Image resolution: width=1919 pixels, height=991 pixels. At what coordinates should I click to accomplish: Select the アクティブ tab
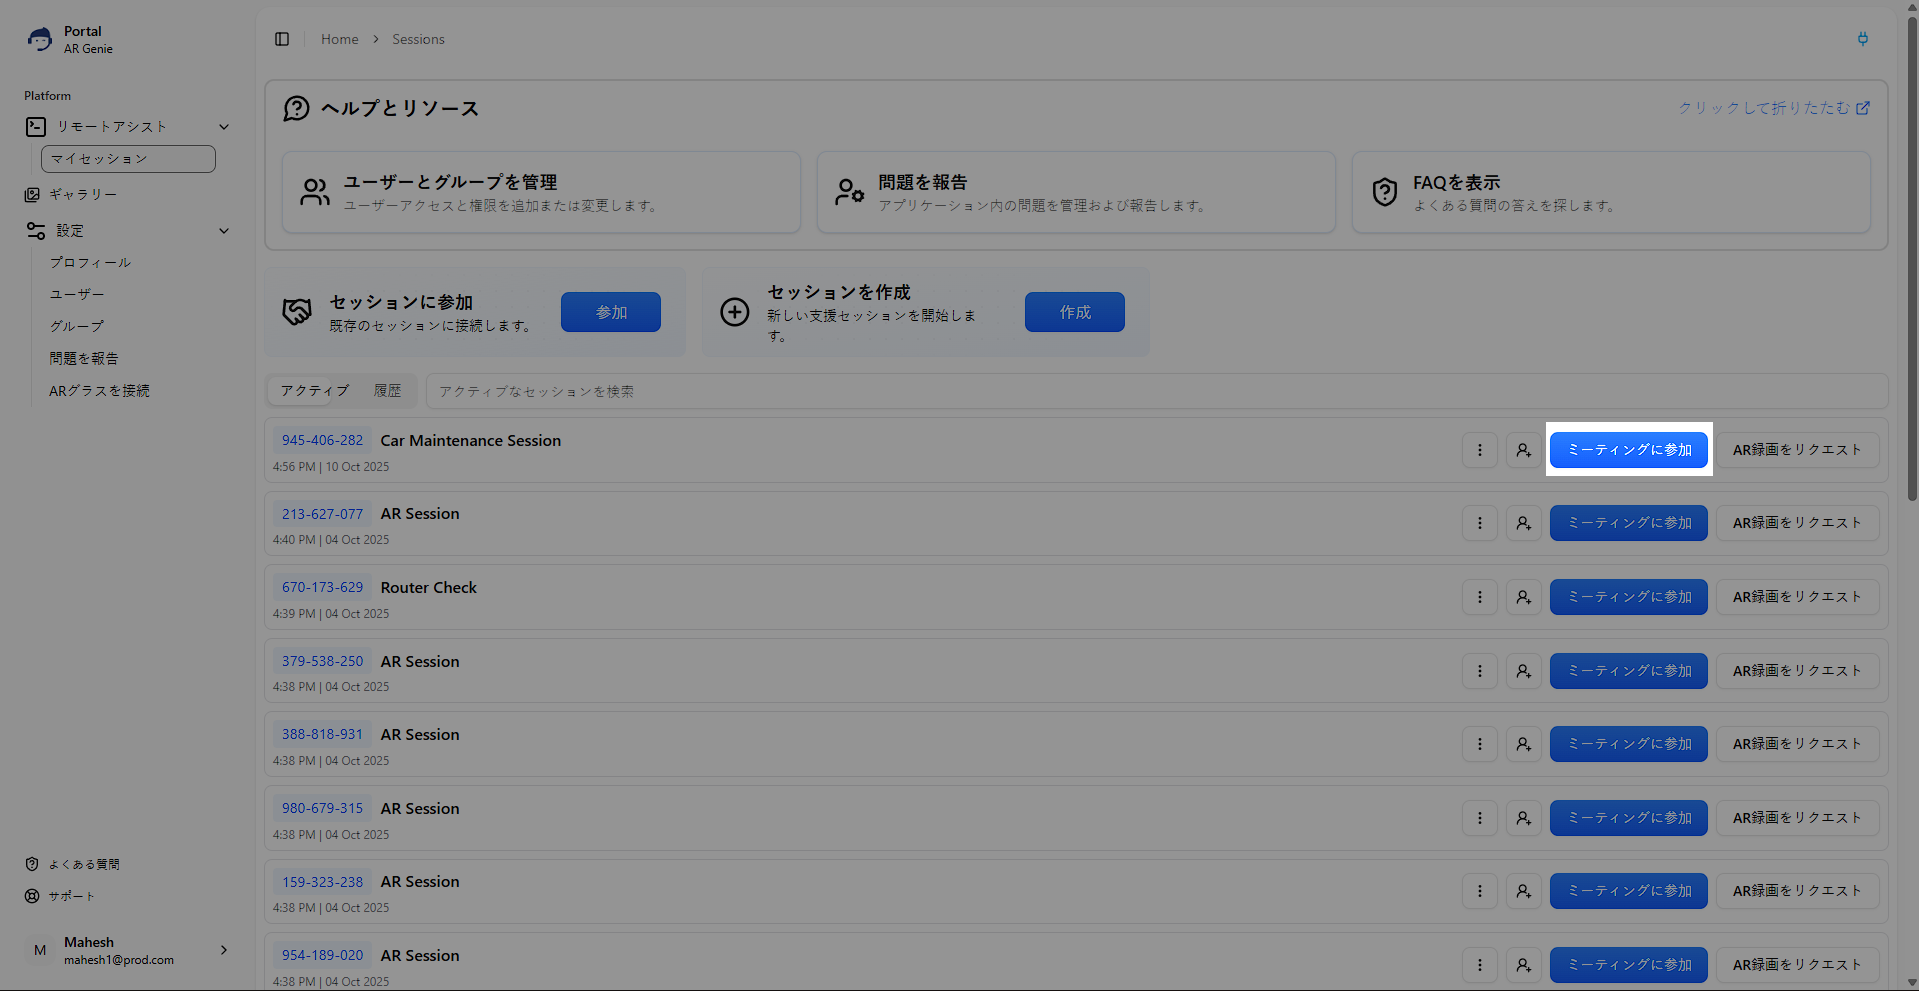tap(314, 391)
